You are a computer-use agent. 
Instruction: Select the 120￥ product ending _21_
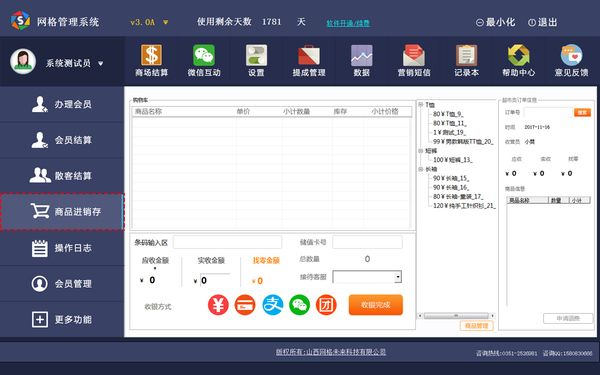click(464, 206)
